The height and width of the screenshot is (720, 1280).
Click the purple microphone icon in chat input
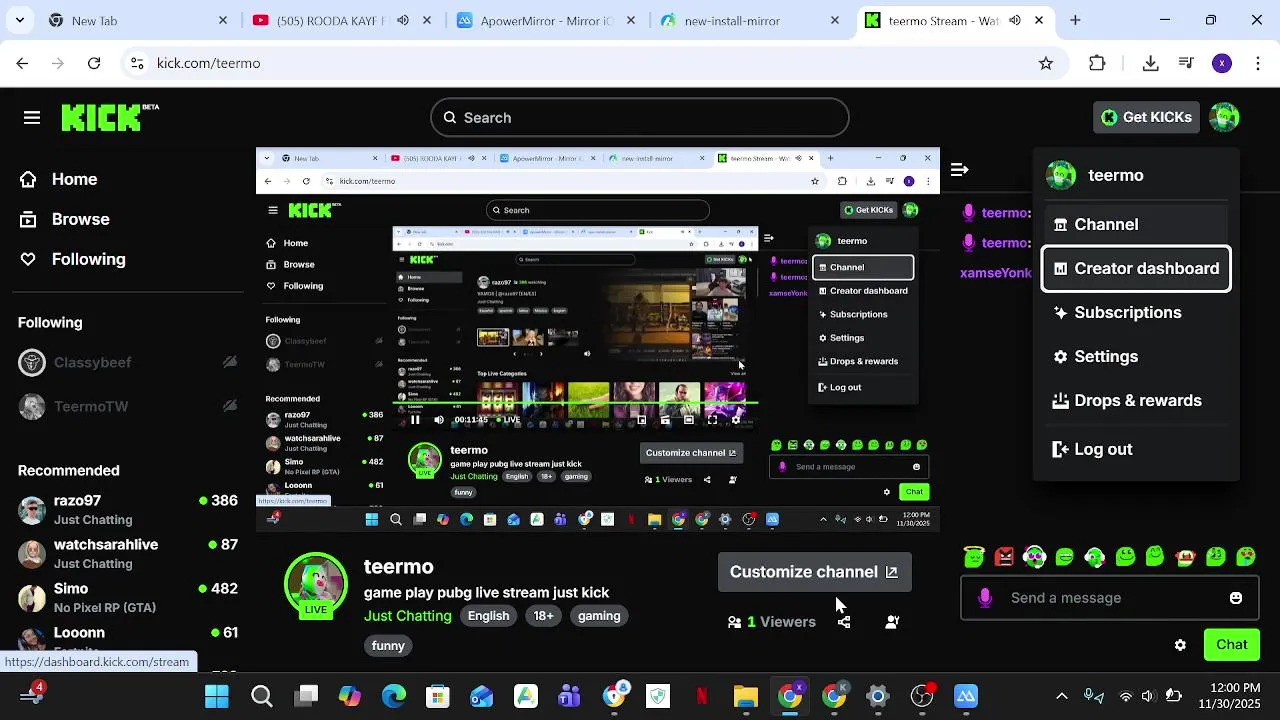click(x=985, y=598)
